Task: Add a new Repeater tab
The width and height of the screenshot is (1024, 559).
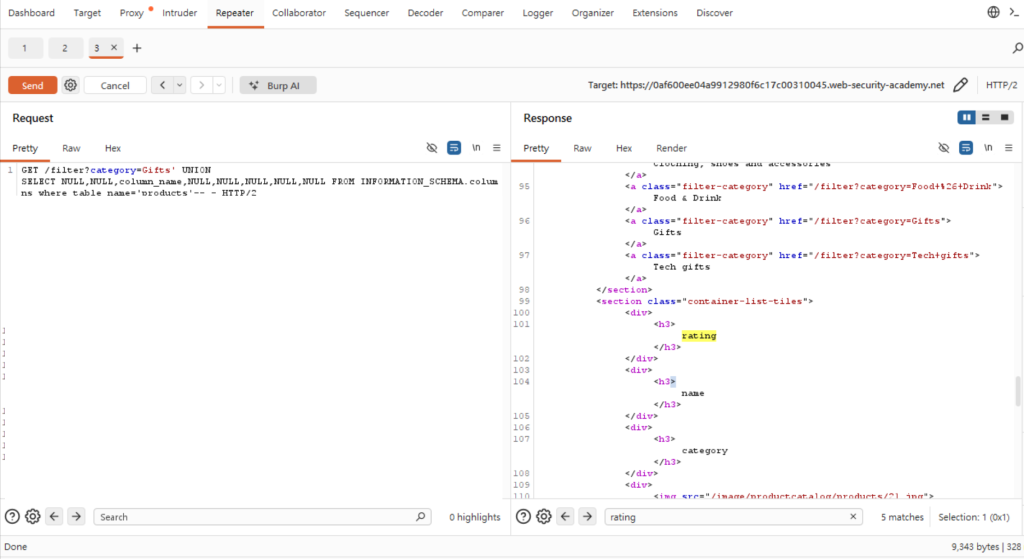Action: [x=136, y=48]
